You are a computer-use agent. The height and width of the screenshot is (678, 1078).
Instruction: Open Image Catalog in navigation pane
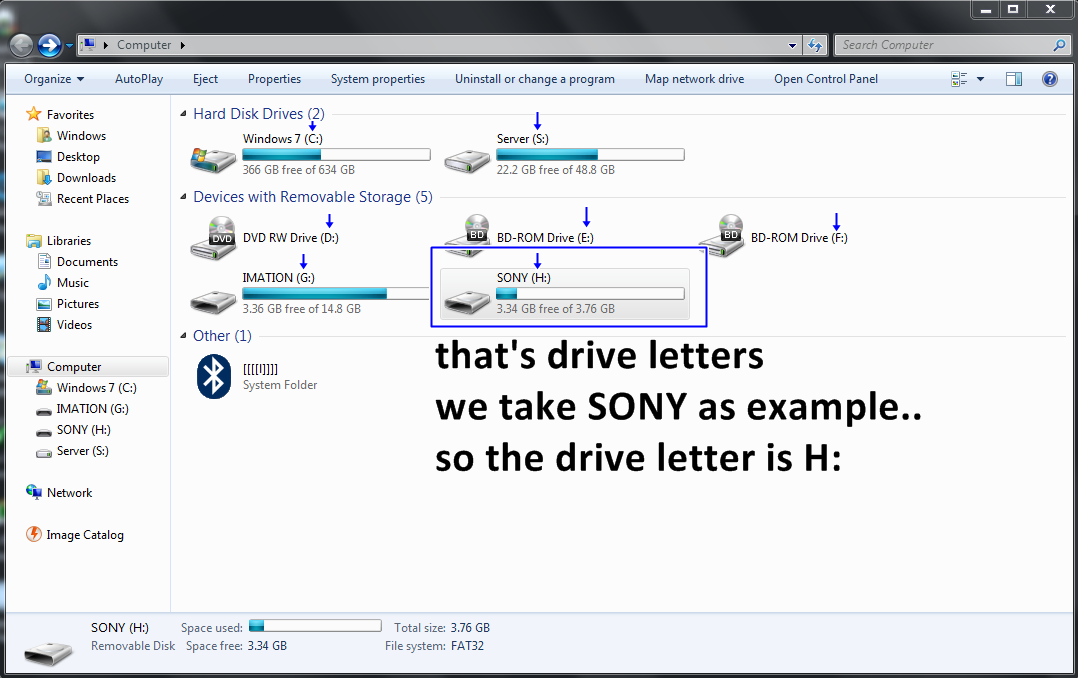[x=84, y=535]
